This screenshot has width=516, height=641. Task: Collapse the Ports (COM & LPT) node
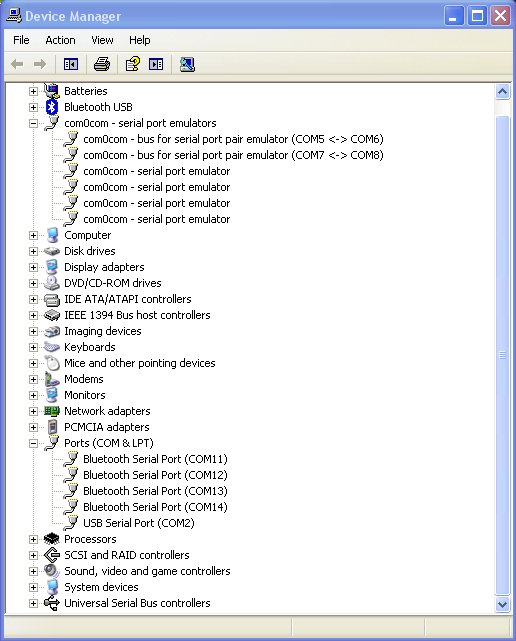point(34,443)
